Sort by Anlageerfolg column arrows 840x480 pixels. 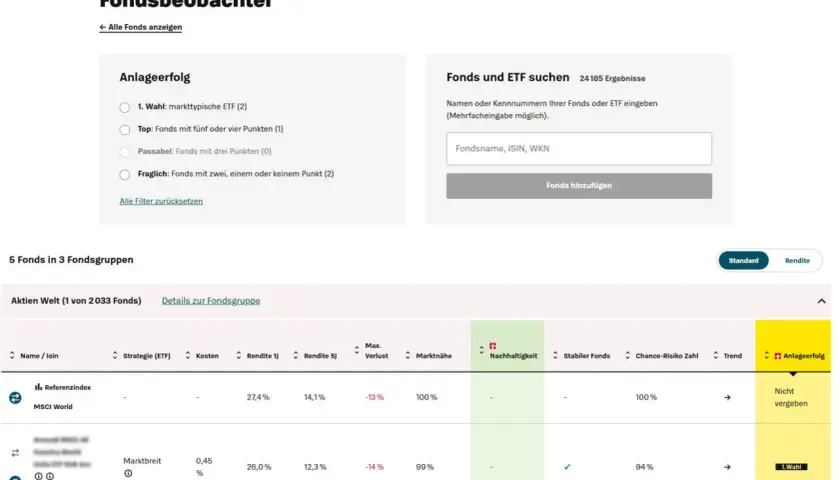767,355
